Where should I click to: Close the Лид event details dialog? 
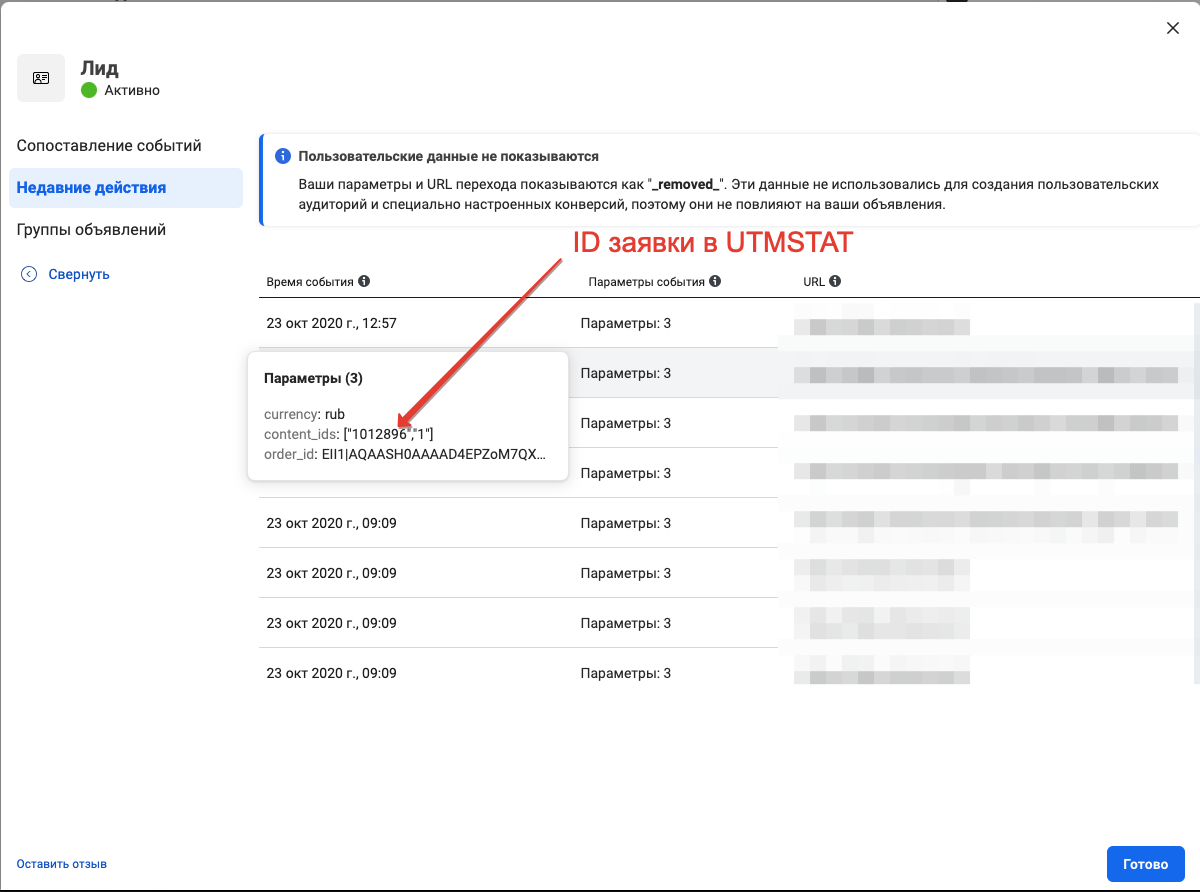click(x=1172, y=28)
